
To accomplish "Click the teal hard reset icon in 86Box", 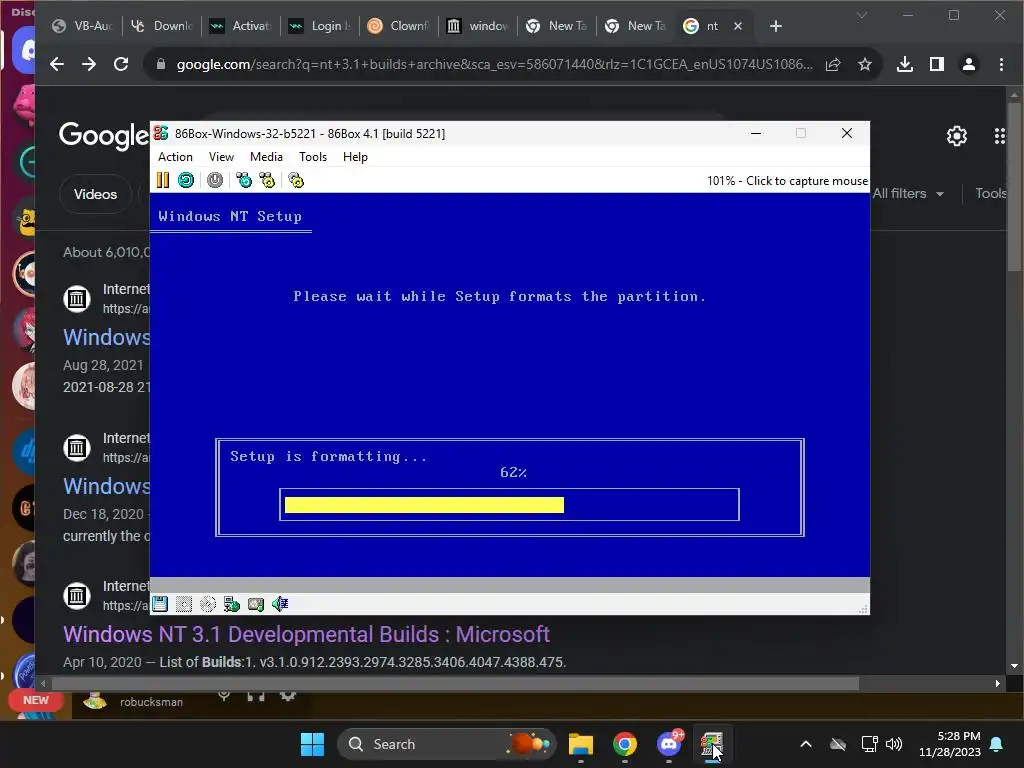I will 186,180.
